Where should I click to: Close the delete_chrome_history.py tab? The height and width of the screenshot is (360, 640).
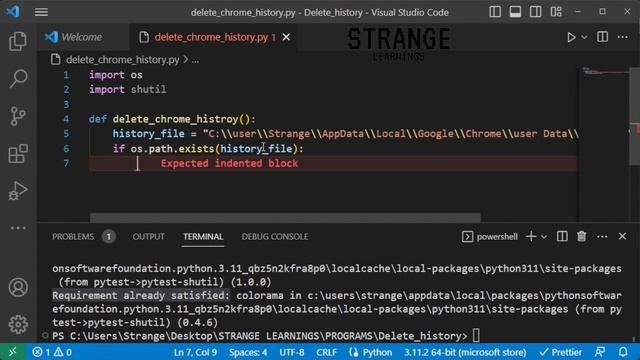[287, 37]
